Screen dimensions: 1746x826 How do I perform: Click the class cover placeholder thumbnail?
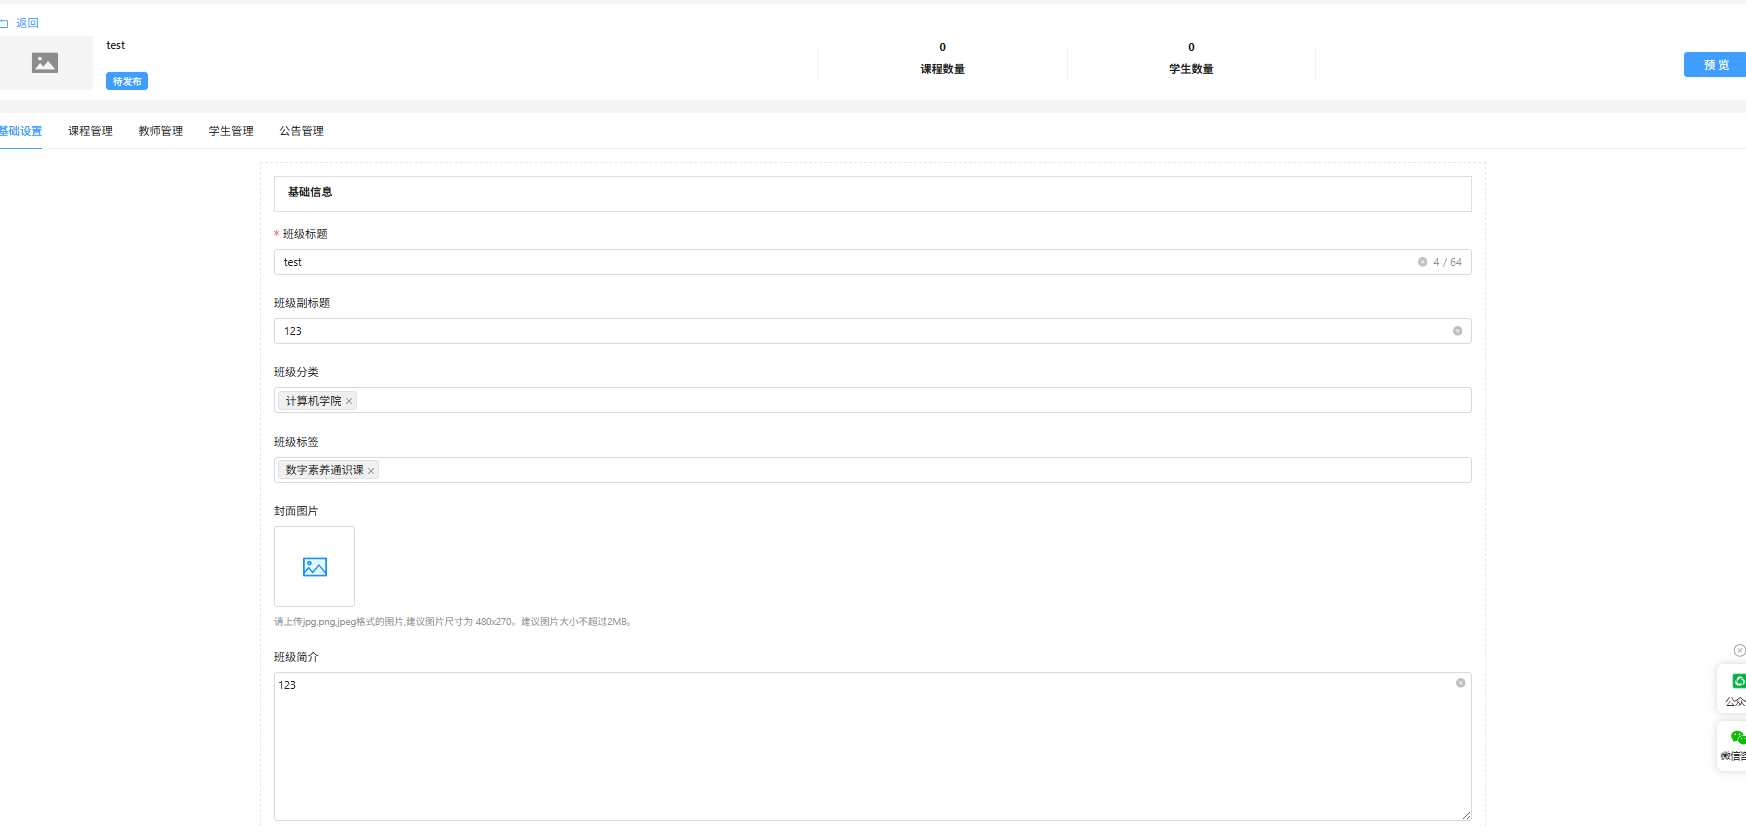click(x=45, y=63)
